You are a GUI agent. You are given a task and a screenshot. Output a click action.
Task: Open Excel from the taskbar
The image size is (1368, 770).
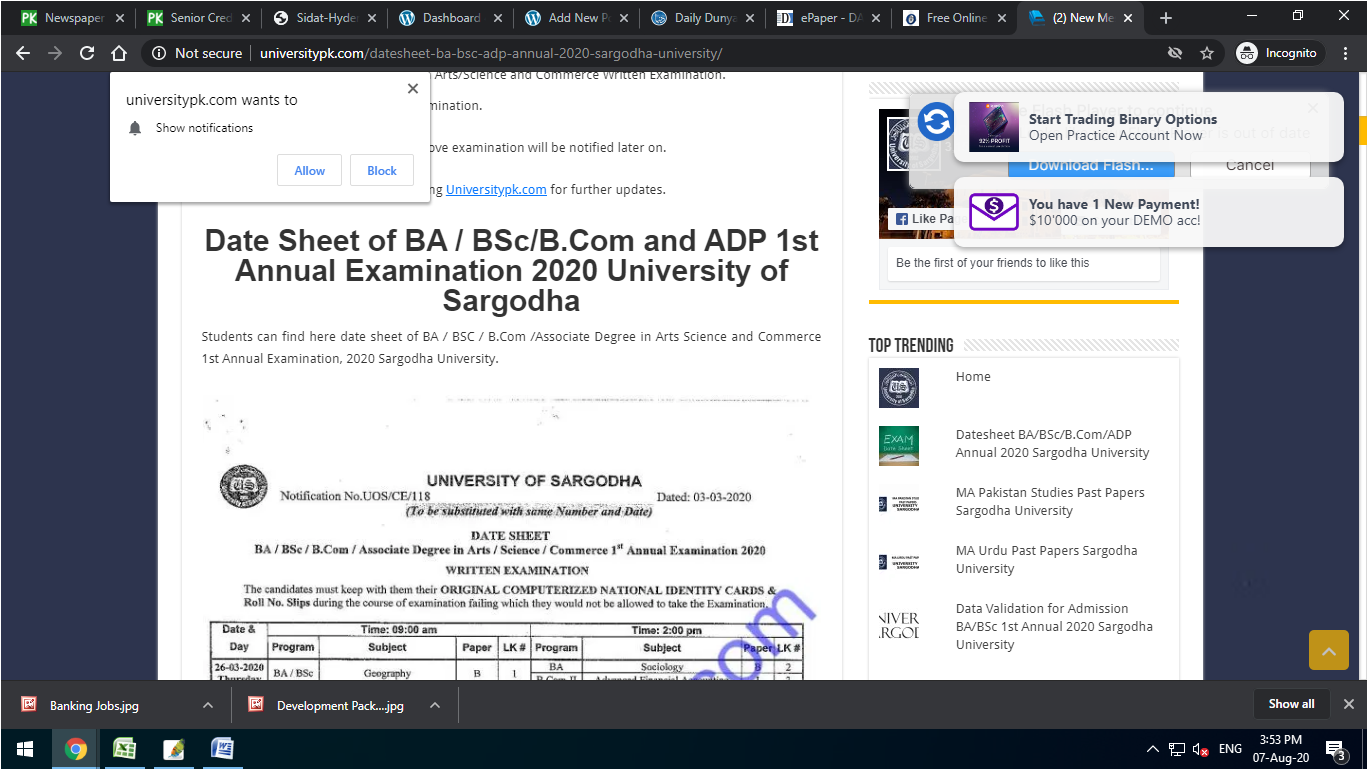124,749
